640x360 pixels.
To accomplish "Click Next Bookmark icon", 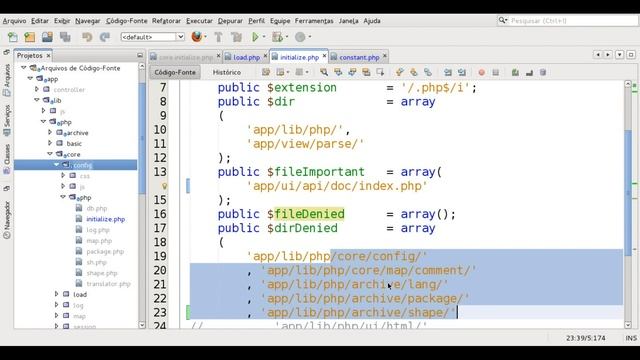I will [413, 72].
